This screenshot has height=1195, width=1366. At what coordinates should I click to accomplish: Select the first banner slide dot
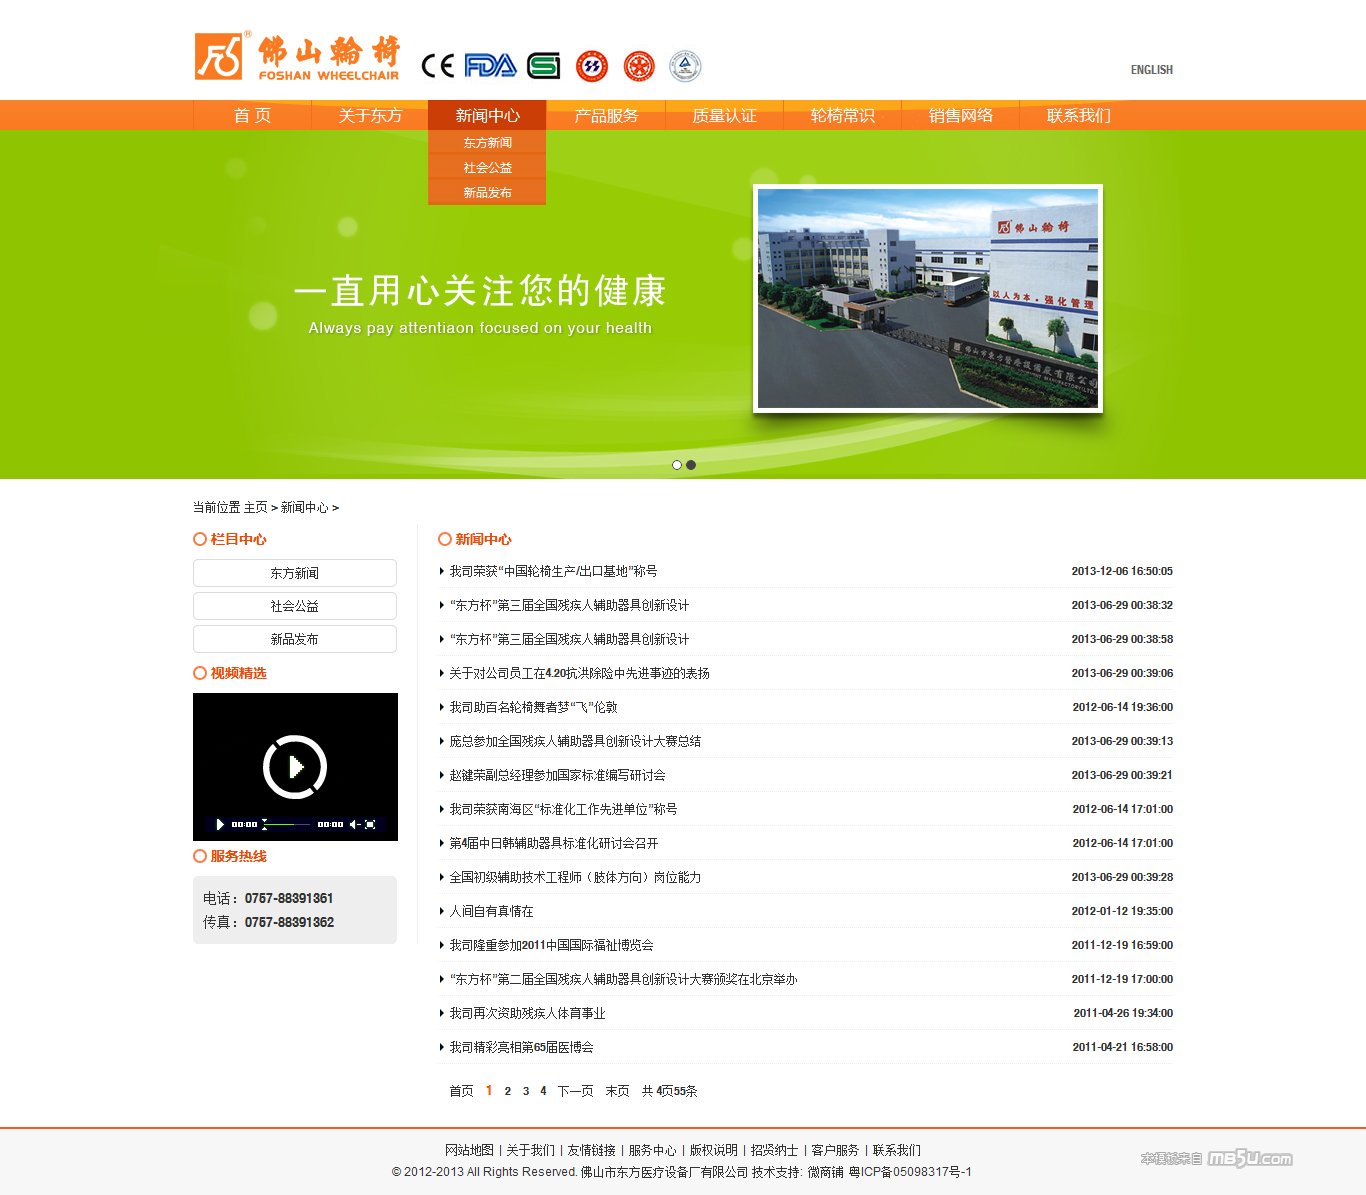pos(677,465)
